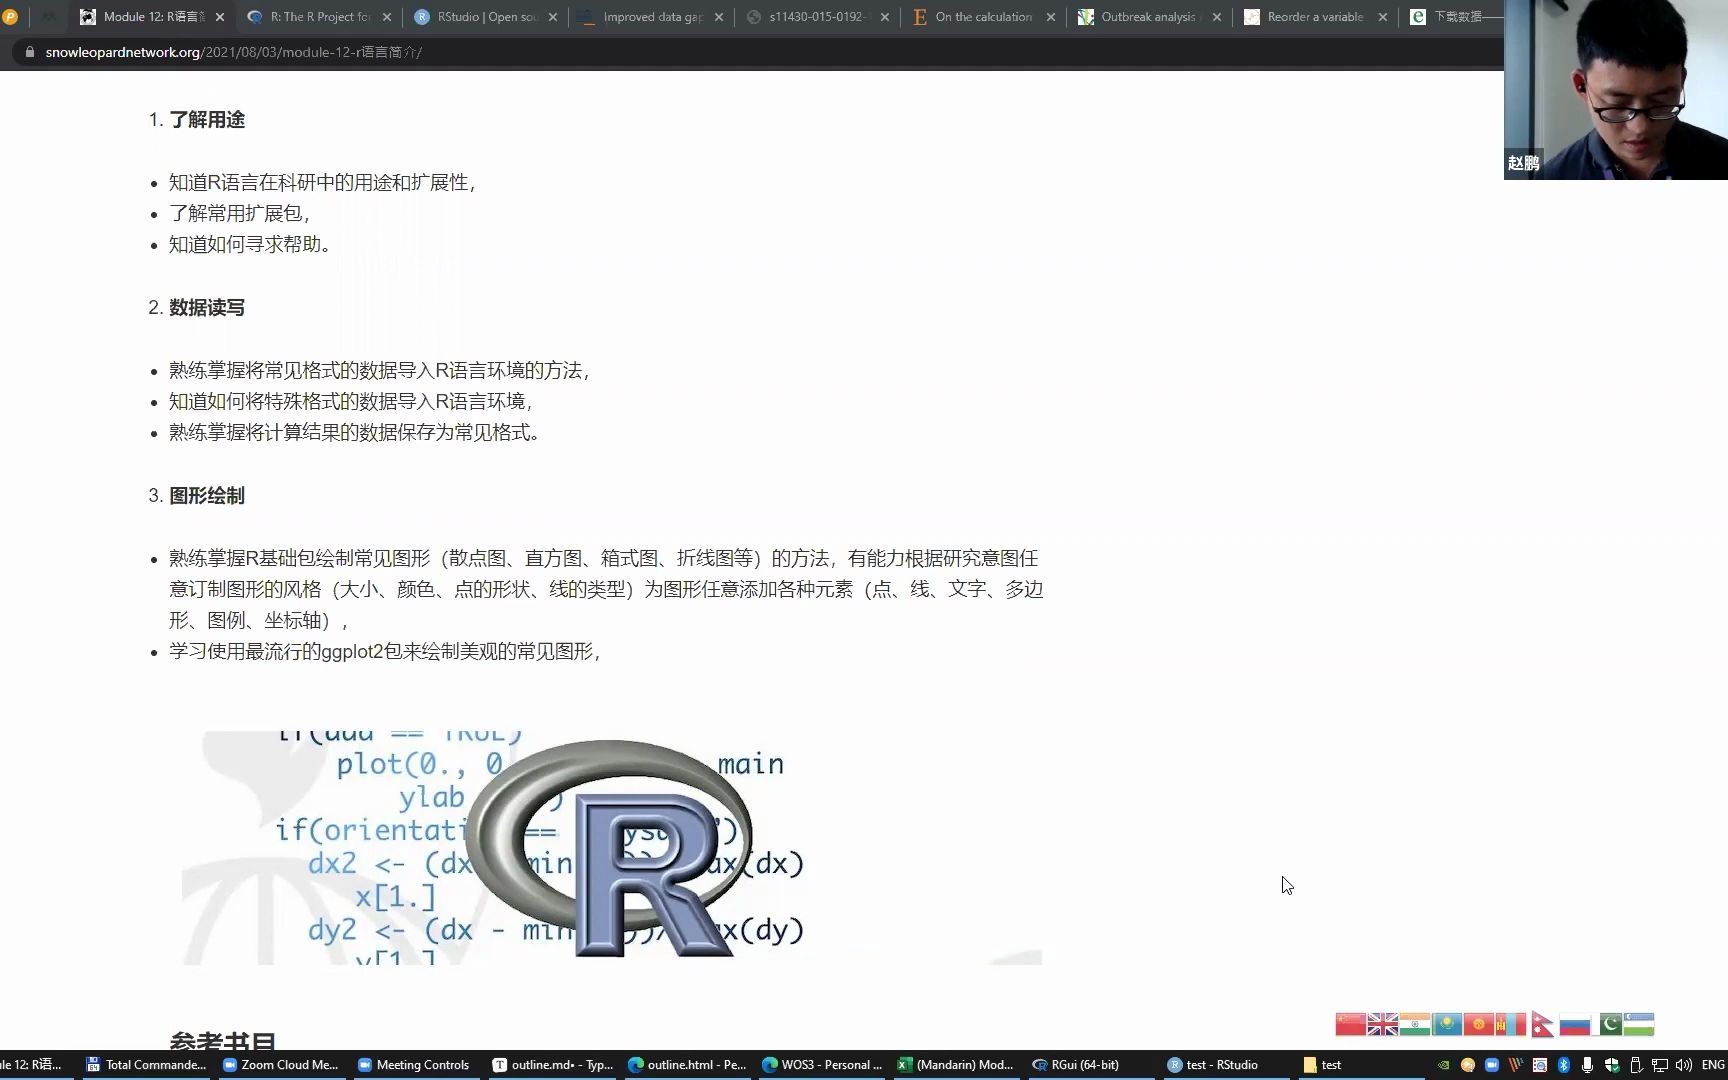Select the Russian flag language icon
Viewport: 1728px width, 1080px height.
click(1575, 1024)
